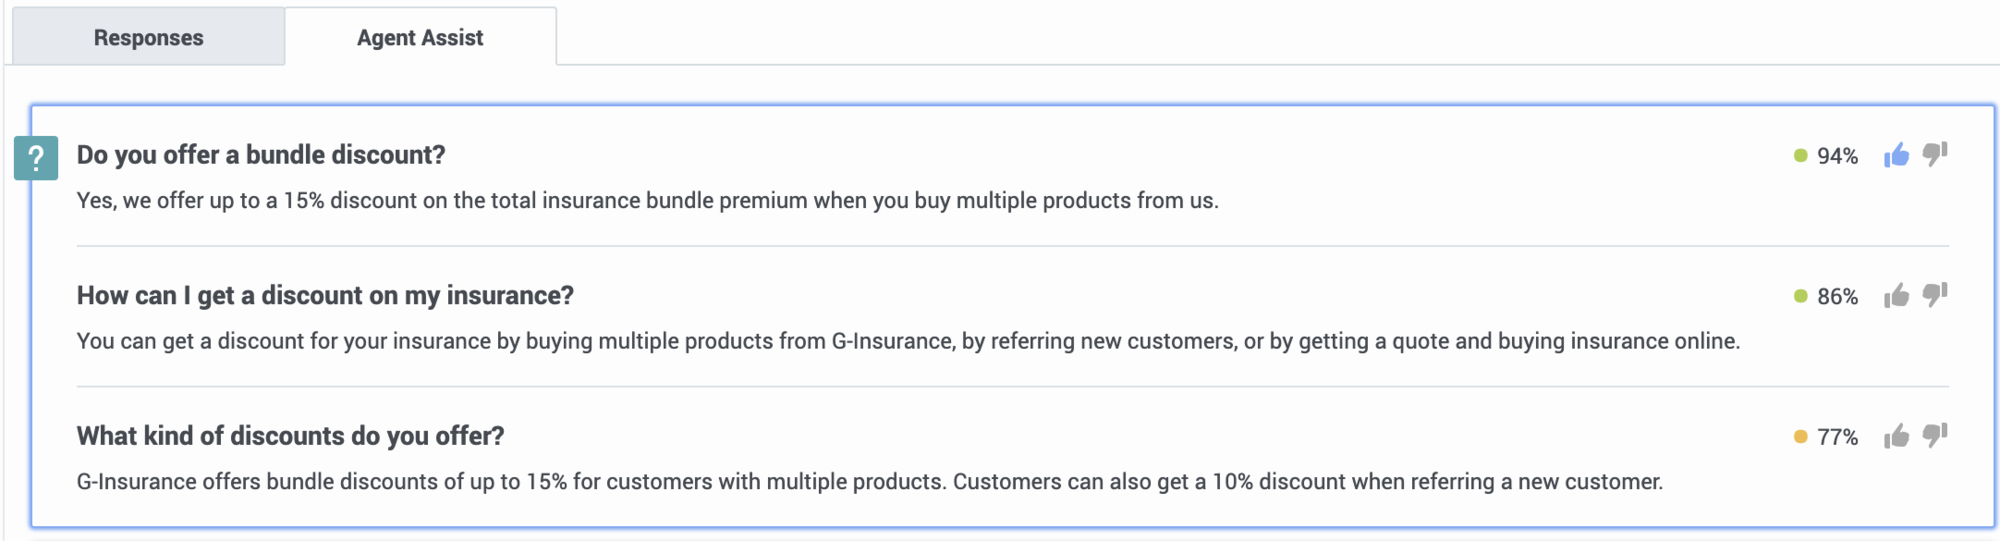Click the 94% confidence score
Image resolution: width=2000 pixels, height=541 pixels.
[x=1837, y=156]
